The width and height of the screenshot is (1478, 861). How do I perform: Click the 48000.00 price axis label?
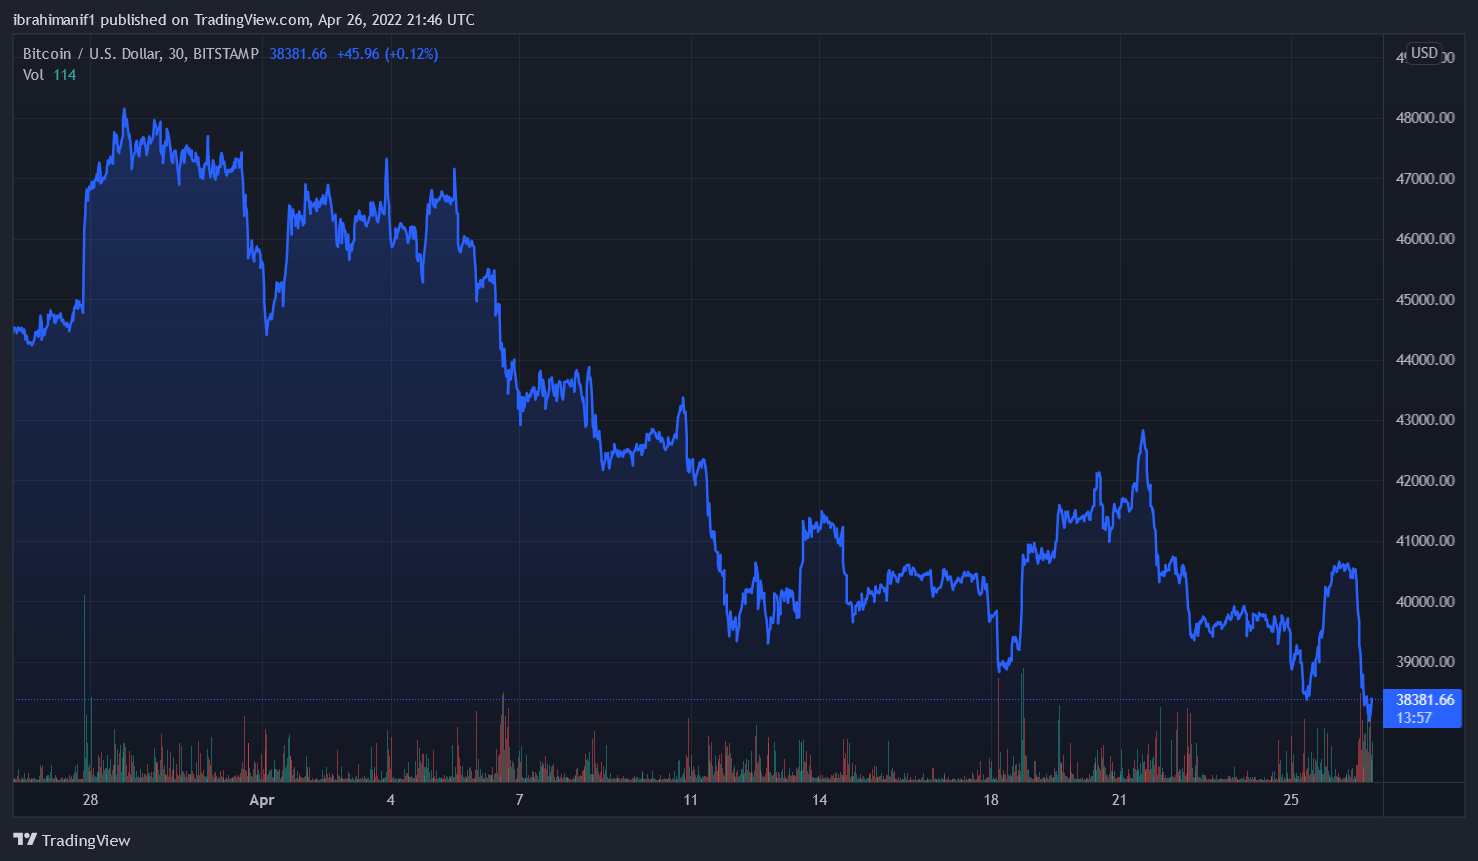click(x=1424, y=118)
